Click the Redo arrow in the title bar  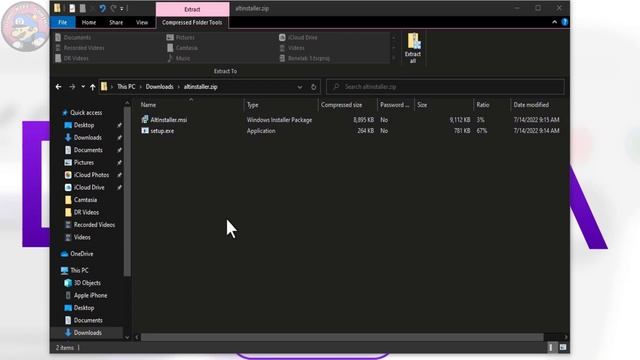(113, 8)
